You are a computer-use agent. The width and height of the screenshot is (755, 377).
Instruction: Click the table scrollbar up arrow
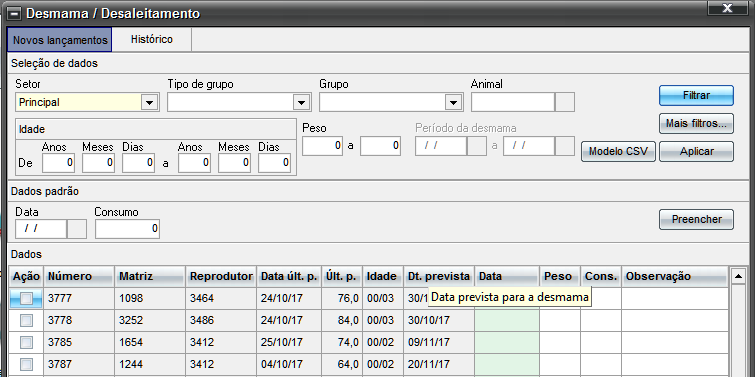[738, 276]
